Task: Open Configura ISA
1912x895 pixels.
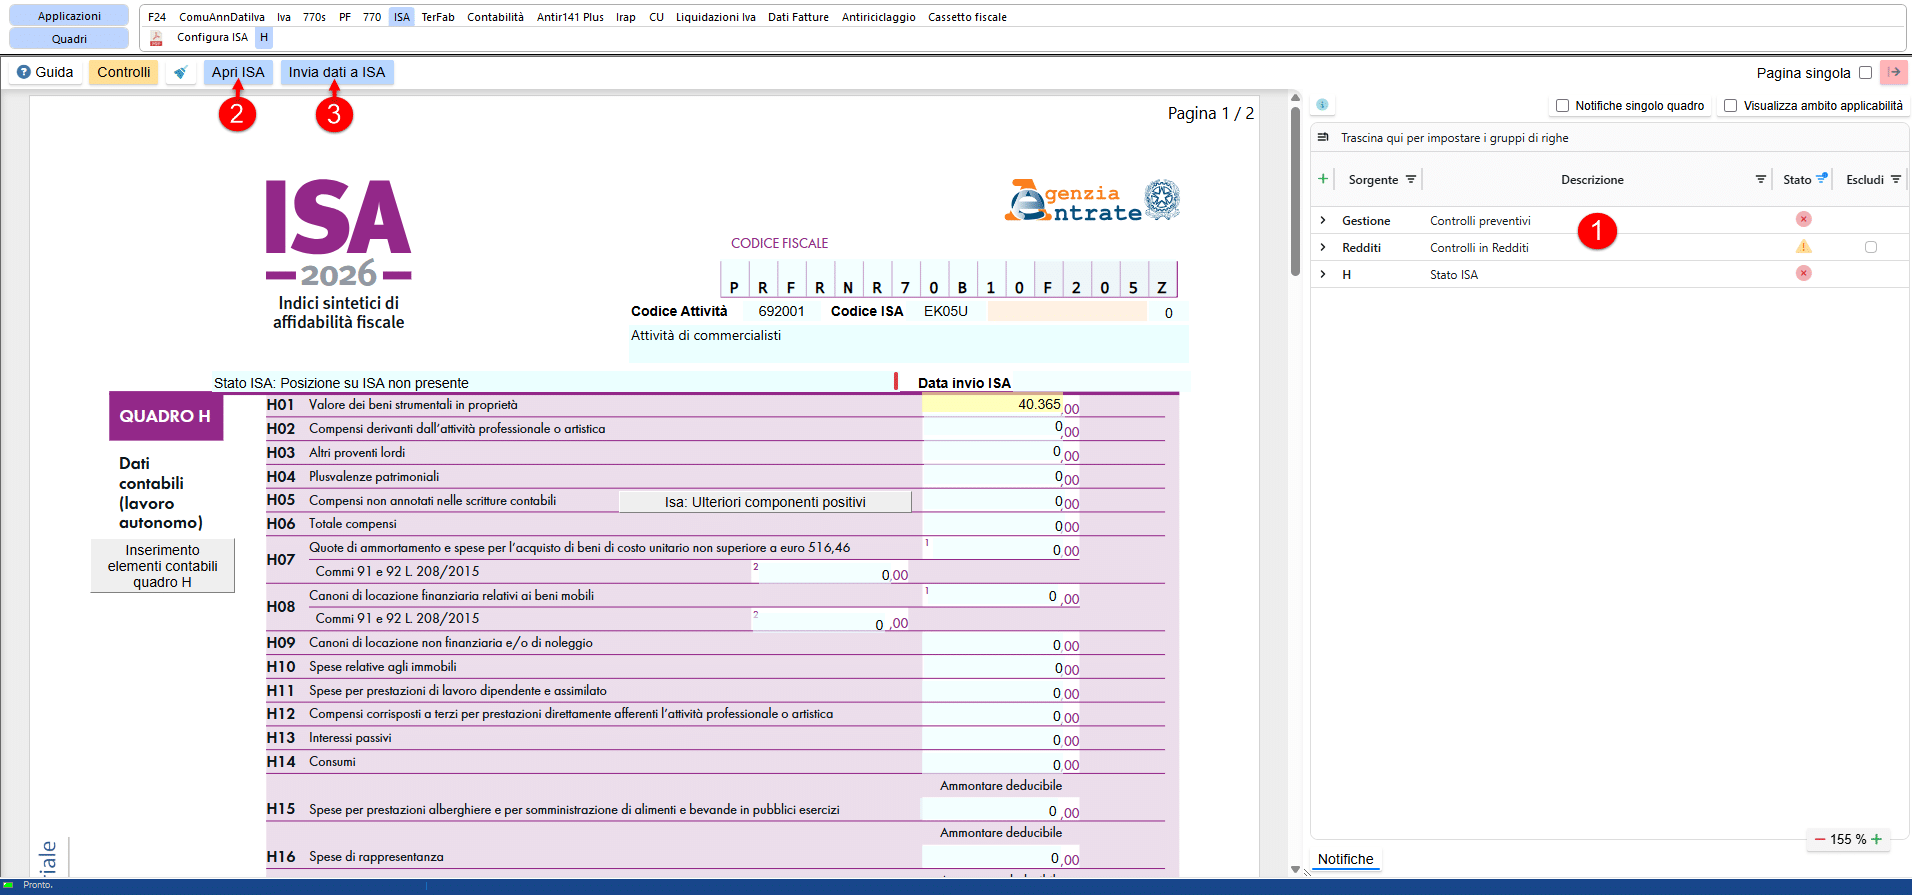Action: 212,37
